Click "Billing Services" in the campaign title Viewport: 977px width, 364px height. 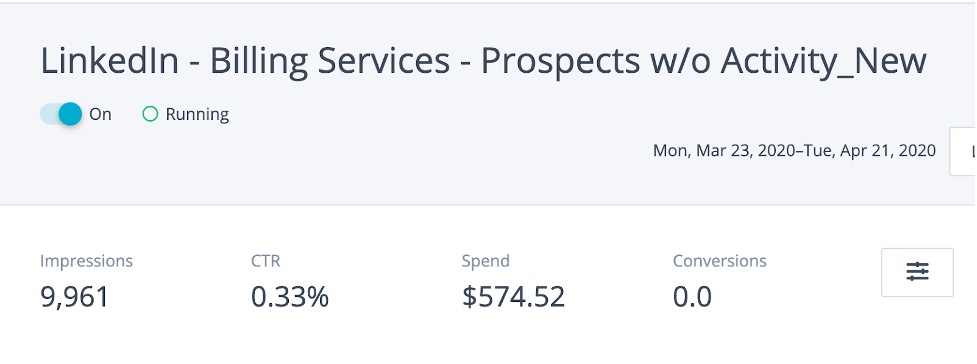329,62
